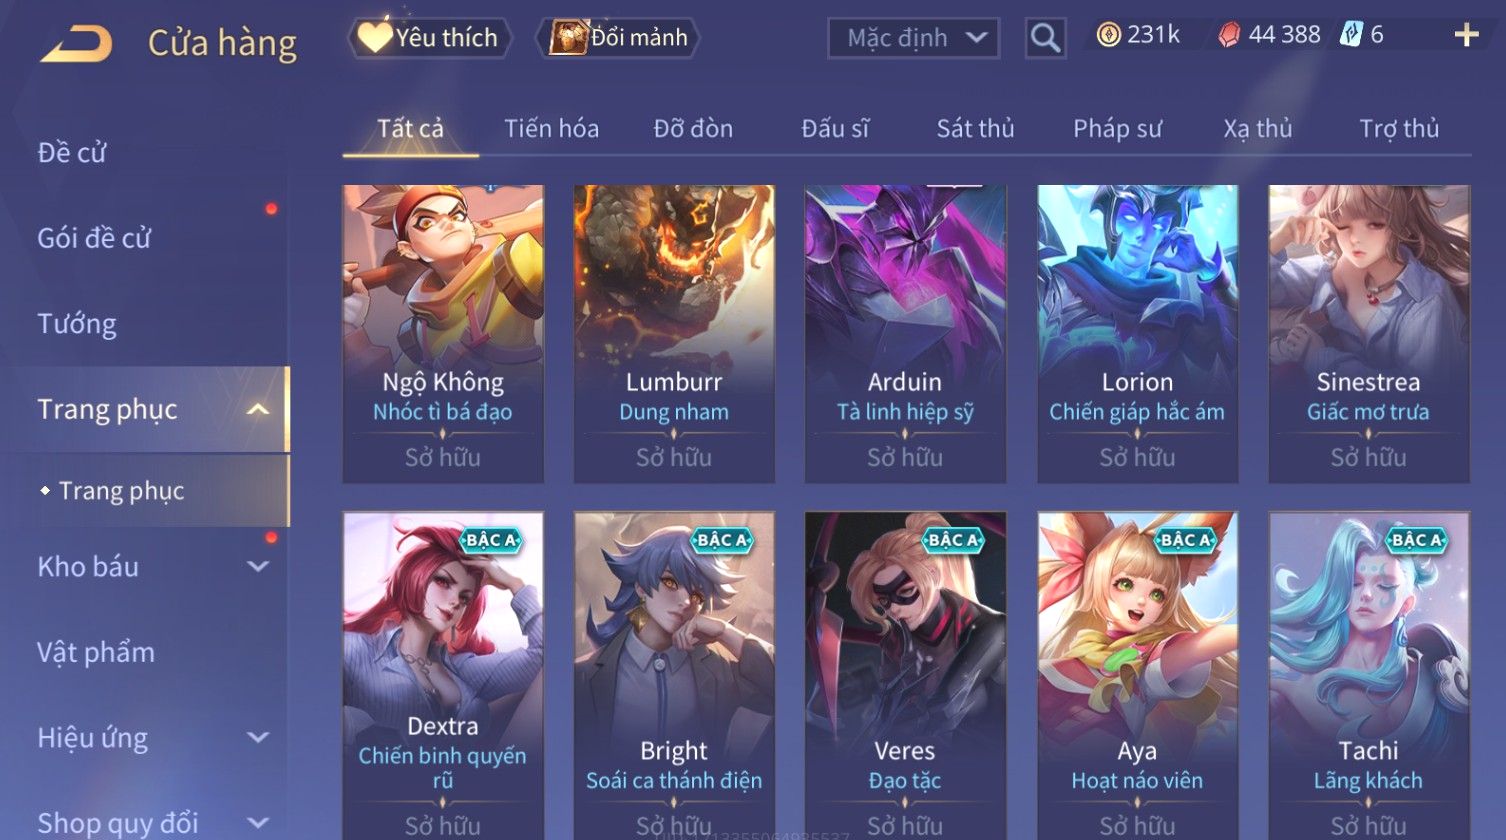Open Đổi mảnh chest exchange
The height and width of the screenshot is (840, 1506).
click(x=618, y=38)
